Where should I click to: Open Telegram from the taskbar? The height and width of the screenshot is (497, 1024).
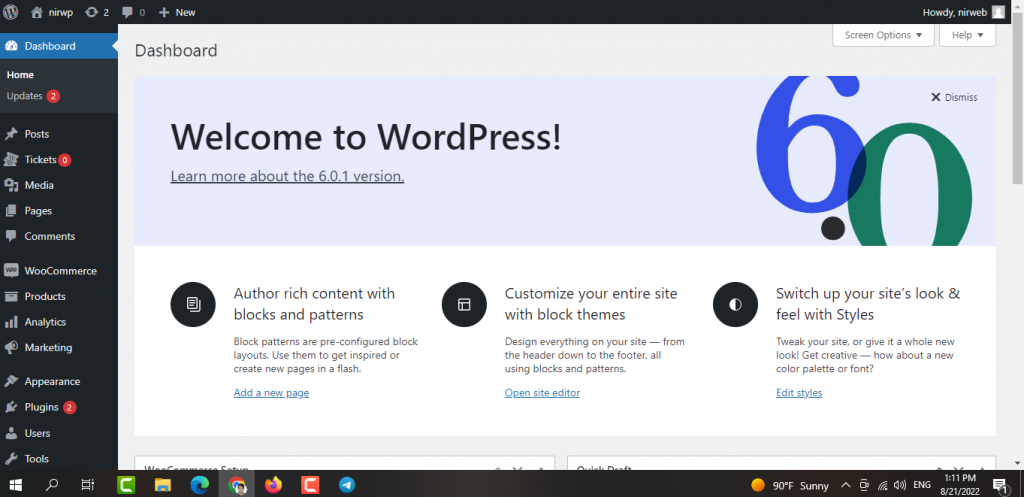tap(347, 485)
